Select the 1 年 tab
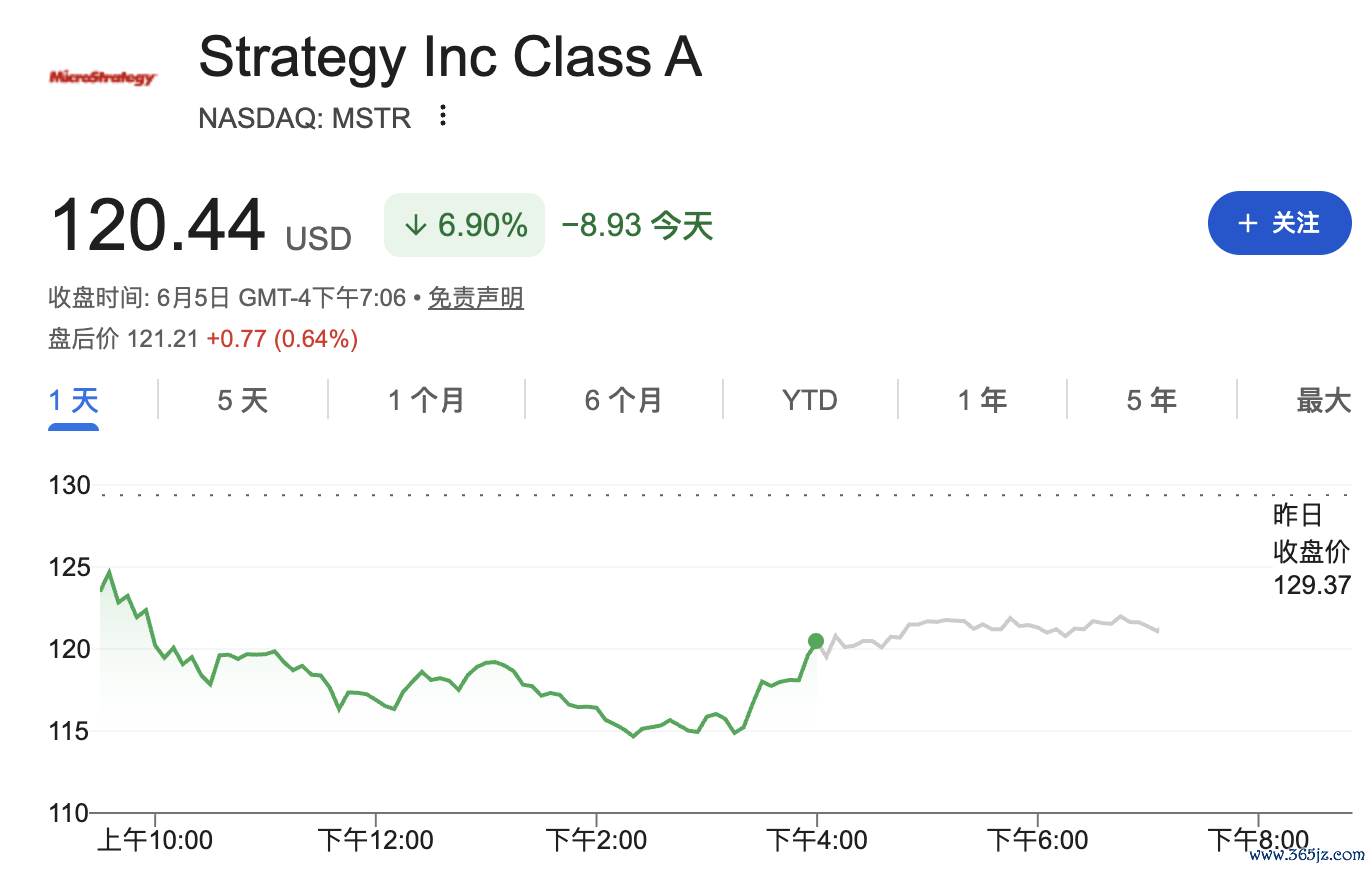1372x870 pixels. coord(982,401)
